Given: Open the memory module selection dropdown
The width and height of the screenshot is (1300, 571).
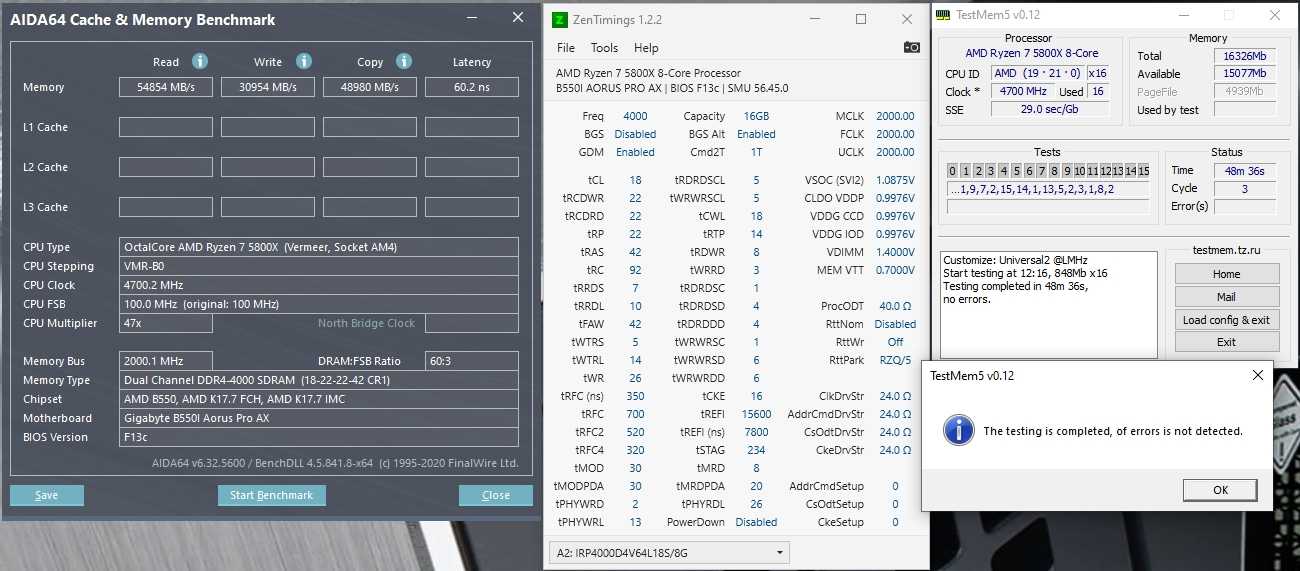Looking at the screenshot, I should (669, 552).
